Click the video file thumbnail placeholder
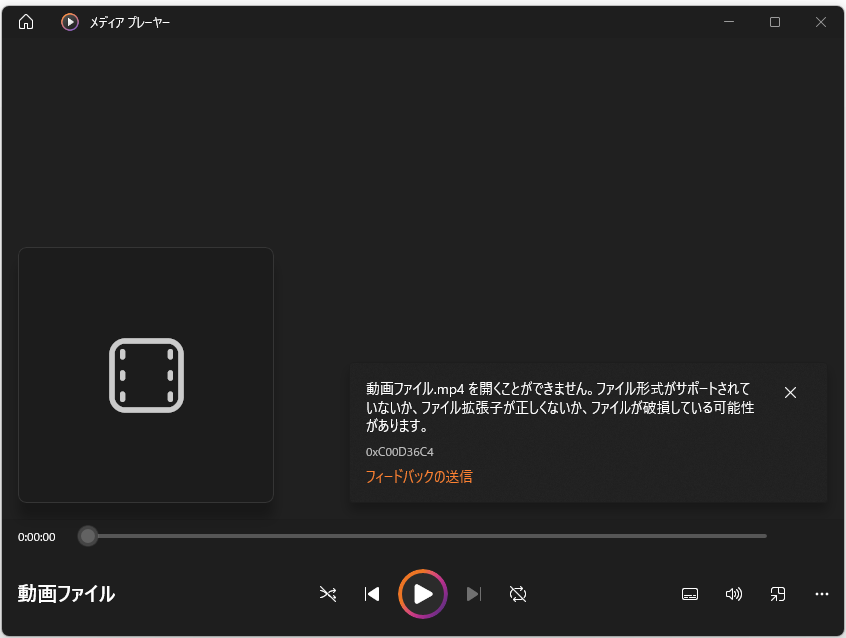The width and height of the screenshot is (846, 638). [146, 375]
